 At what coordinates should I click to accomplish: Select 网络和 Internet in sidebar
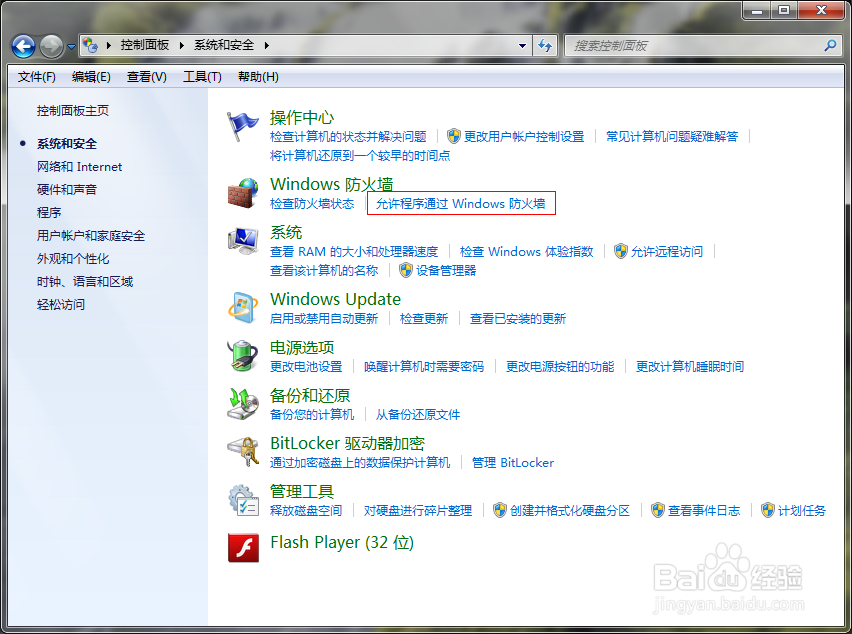click(79, 167)
